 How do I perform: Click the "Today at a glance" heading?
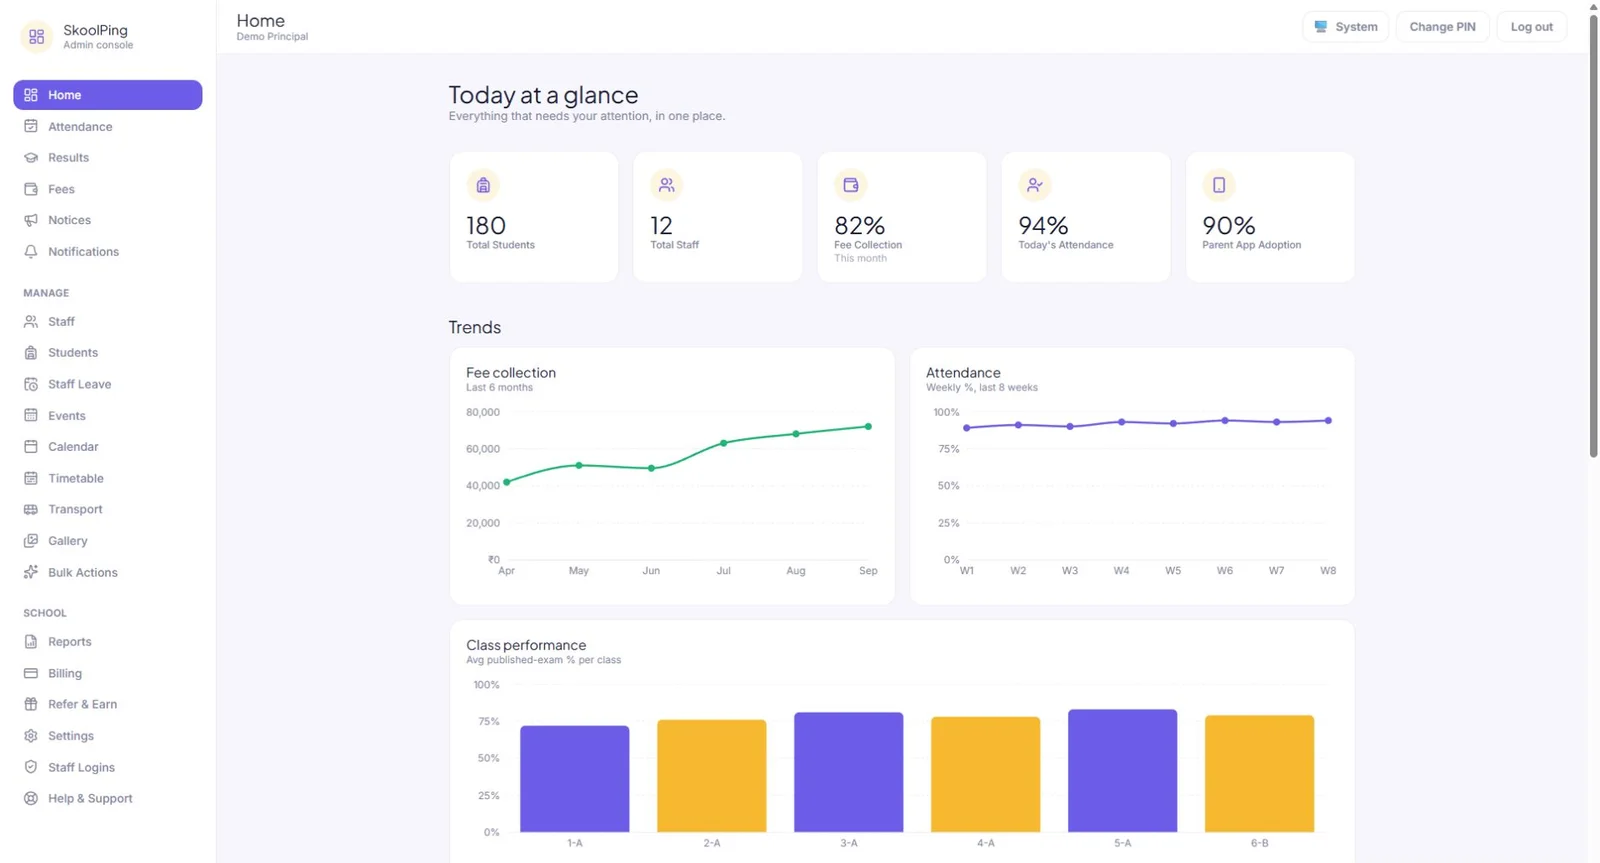(543, 95)
